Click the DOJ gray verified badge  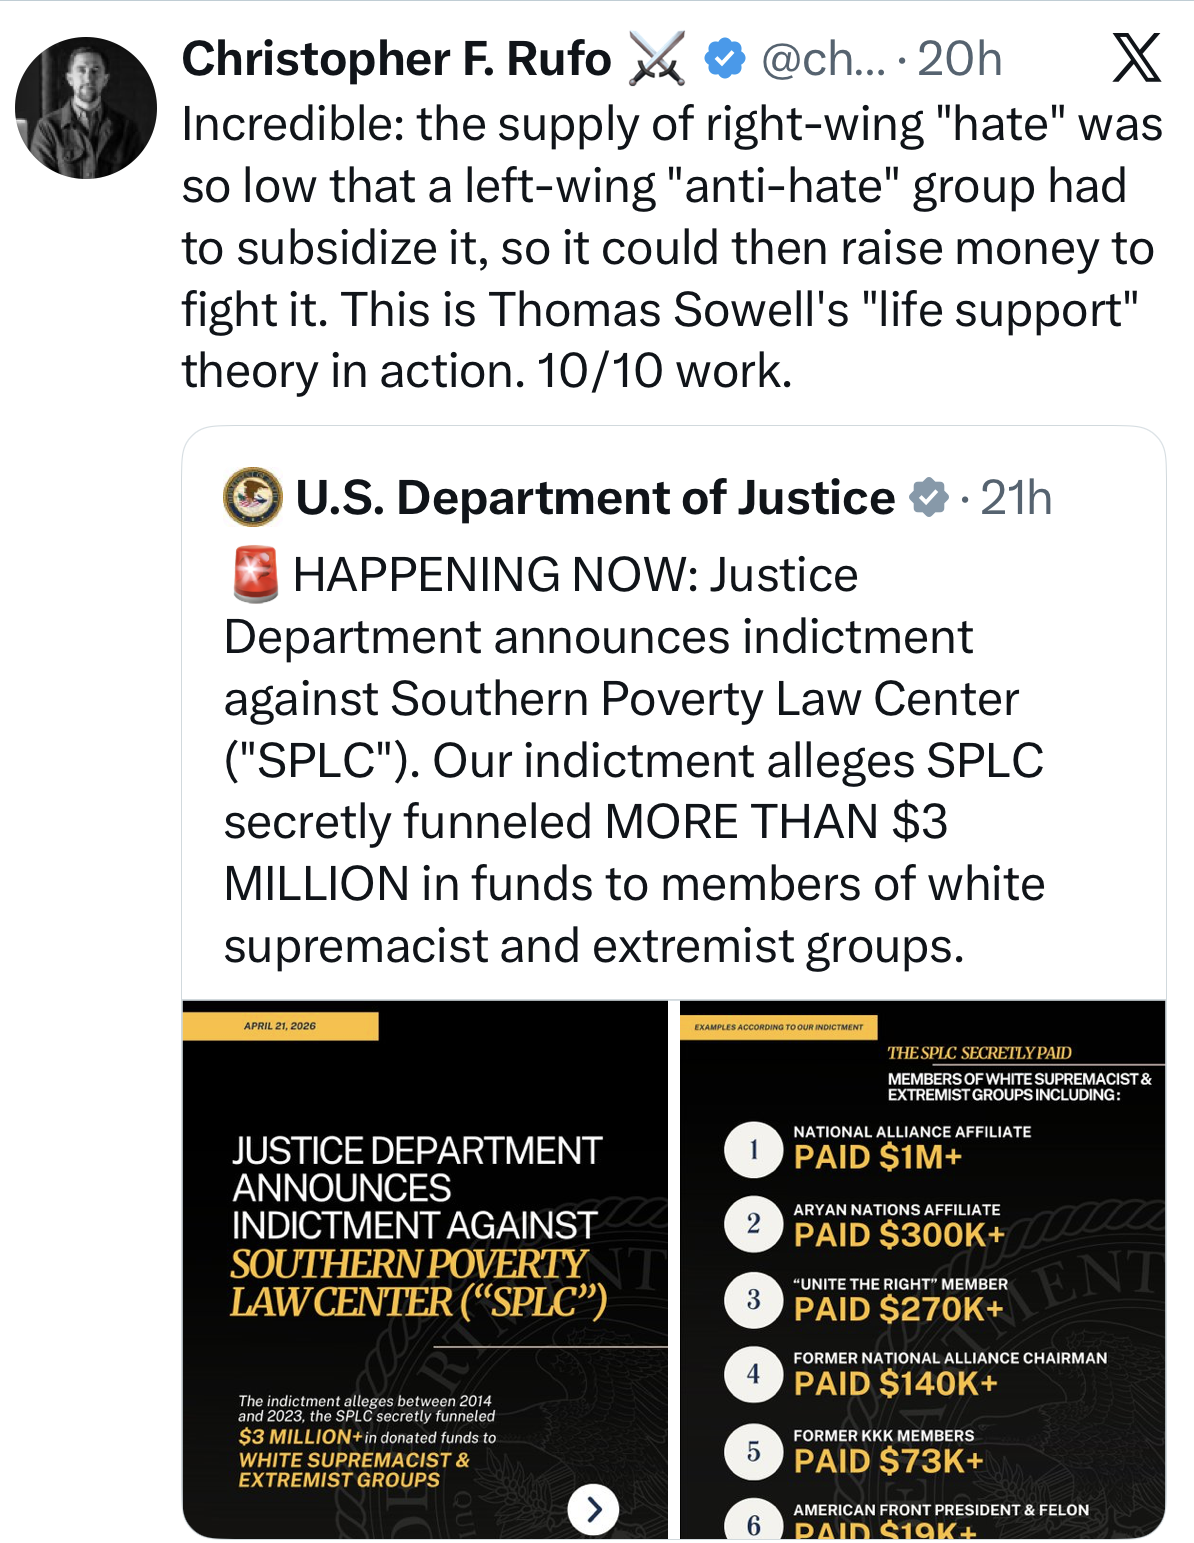click(x=929, y=498)
